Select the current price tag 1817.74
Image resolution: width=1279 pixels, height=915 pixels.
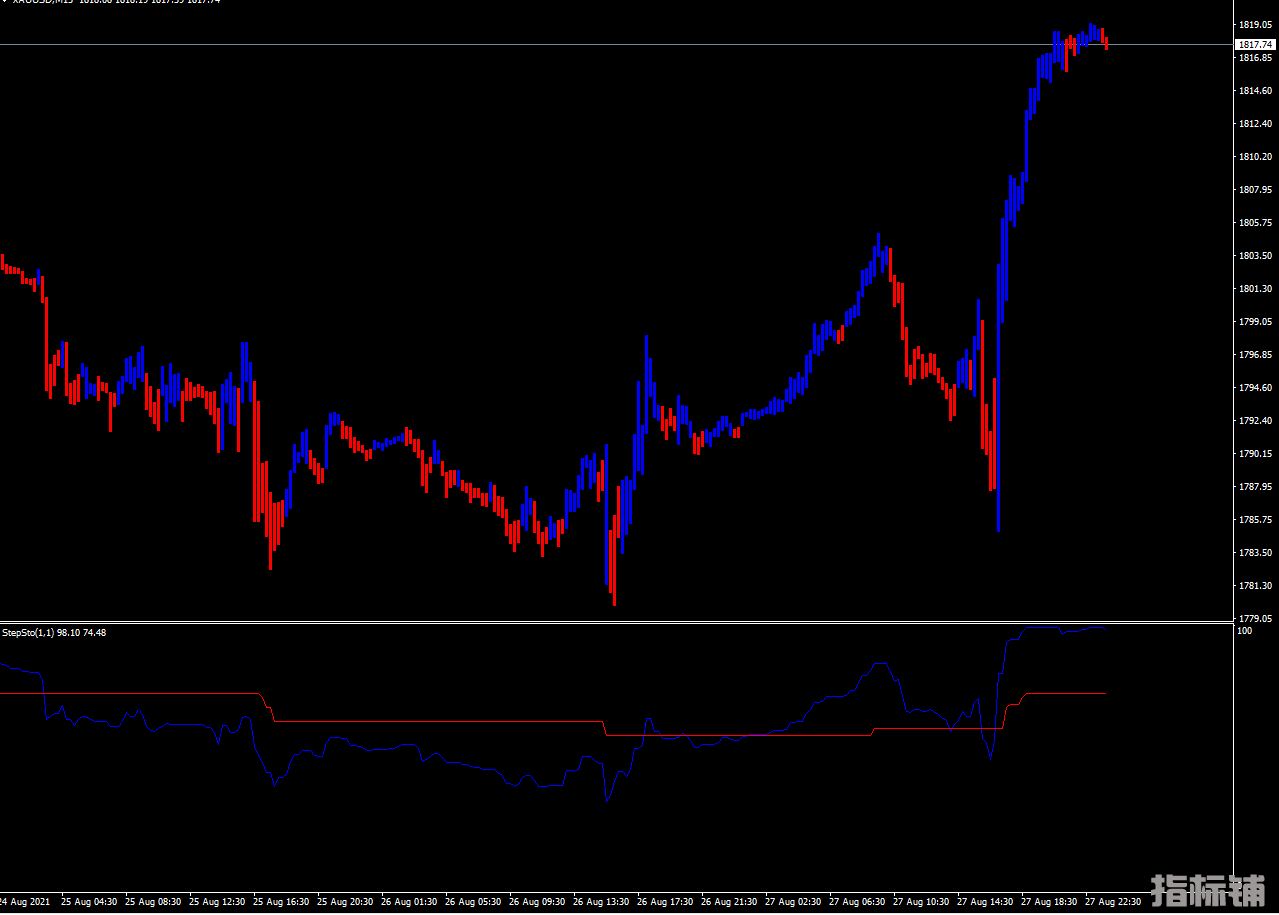1254,45
